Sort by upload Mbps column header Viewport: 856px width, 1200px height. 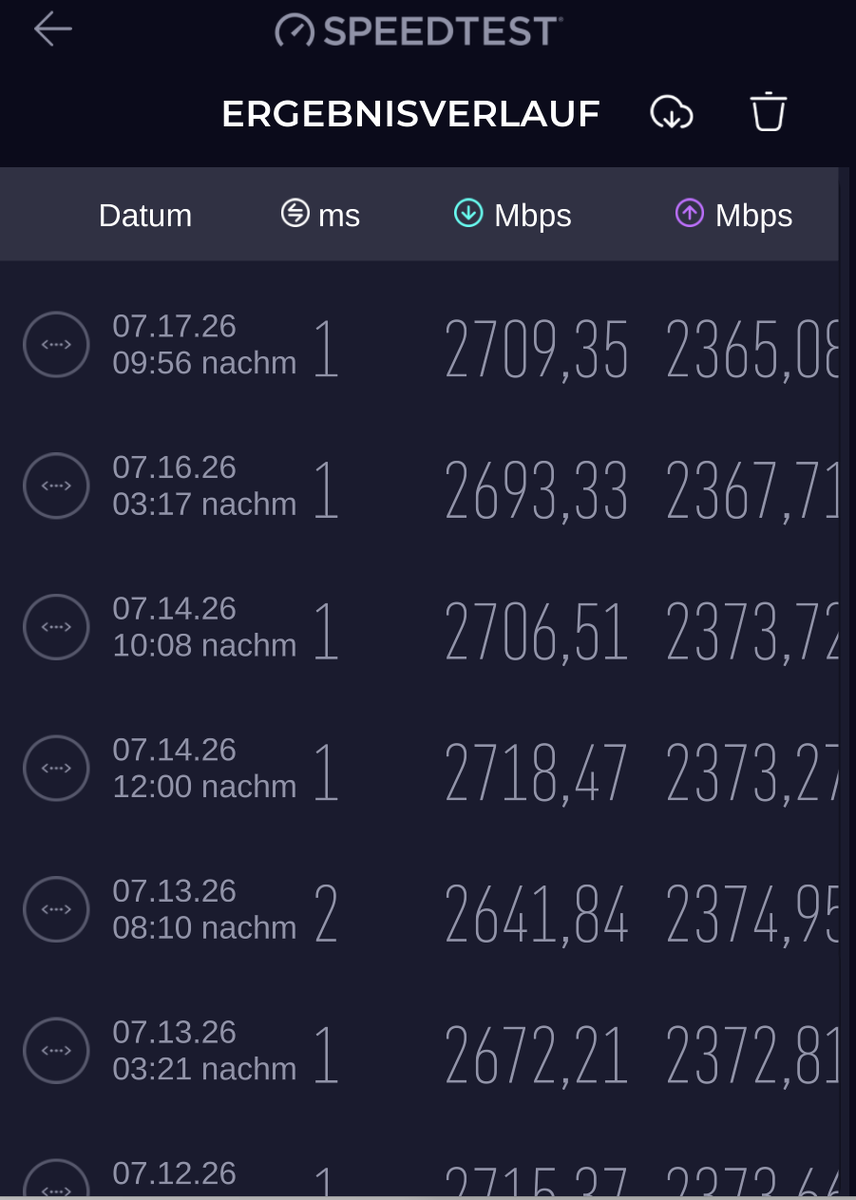click(734, 215)
